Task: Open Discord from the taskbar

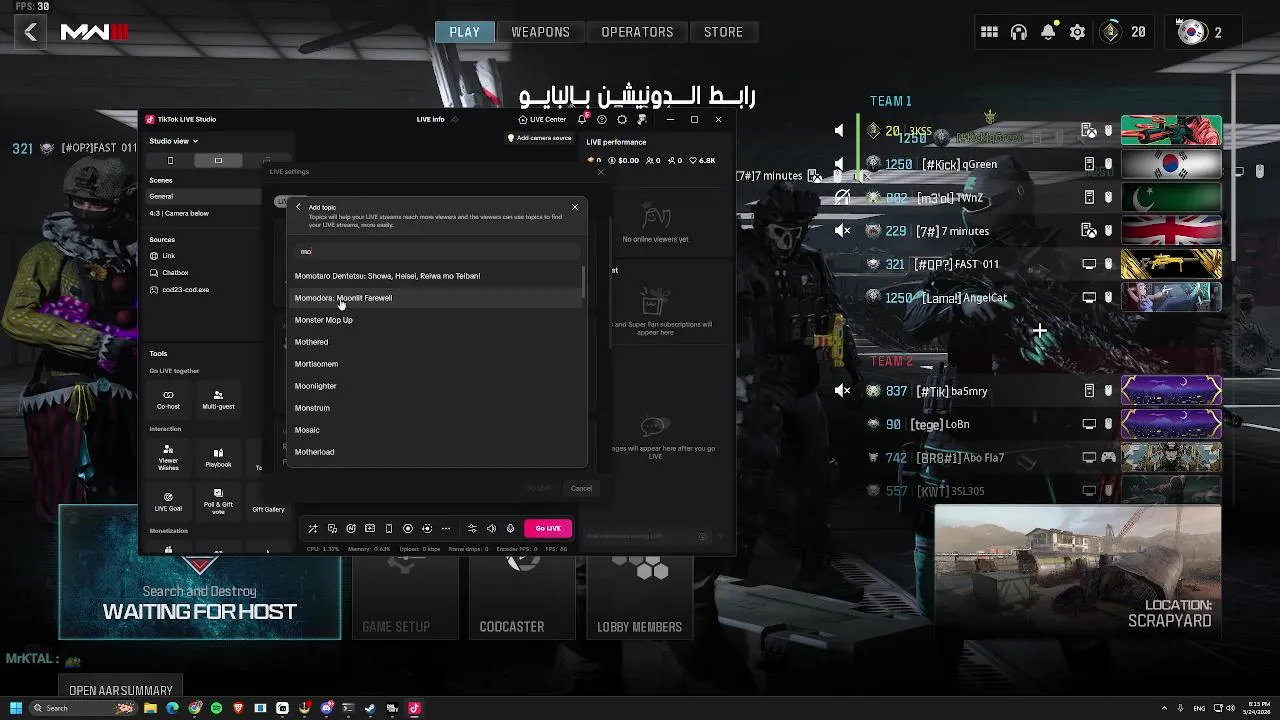Action: pyautogui.click(x=326, y=708)
